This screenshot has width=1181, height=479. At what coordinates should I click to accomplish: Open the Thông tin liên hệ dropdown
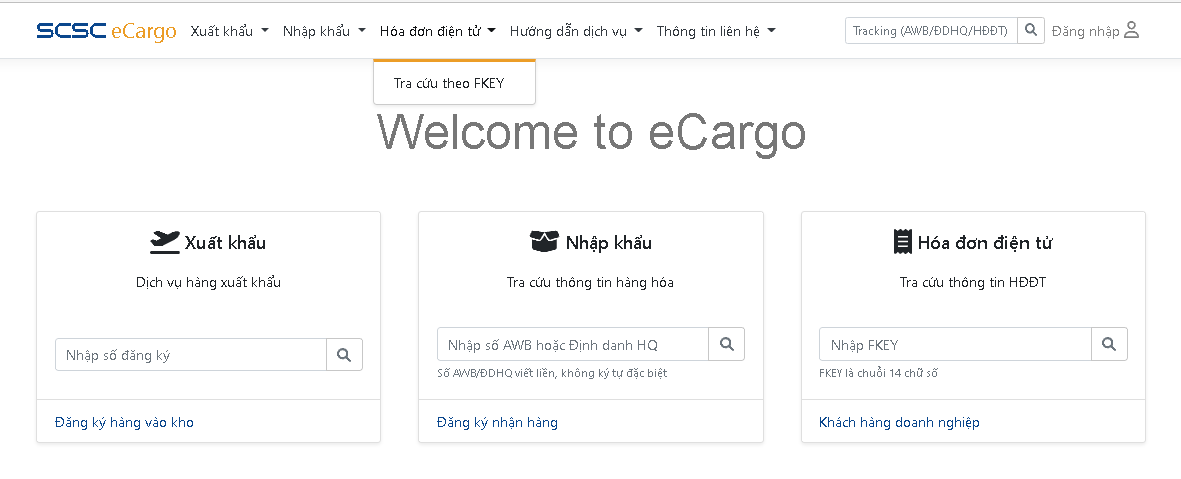tap(716, 31)
